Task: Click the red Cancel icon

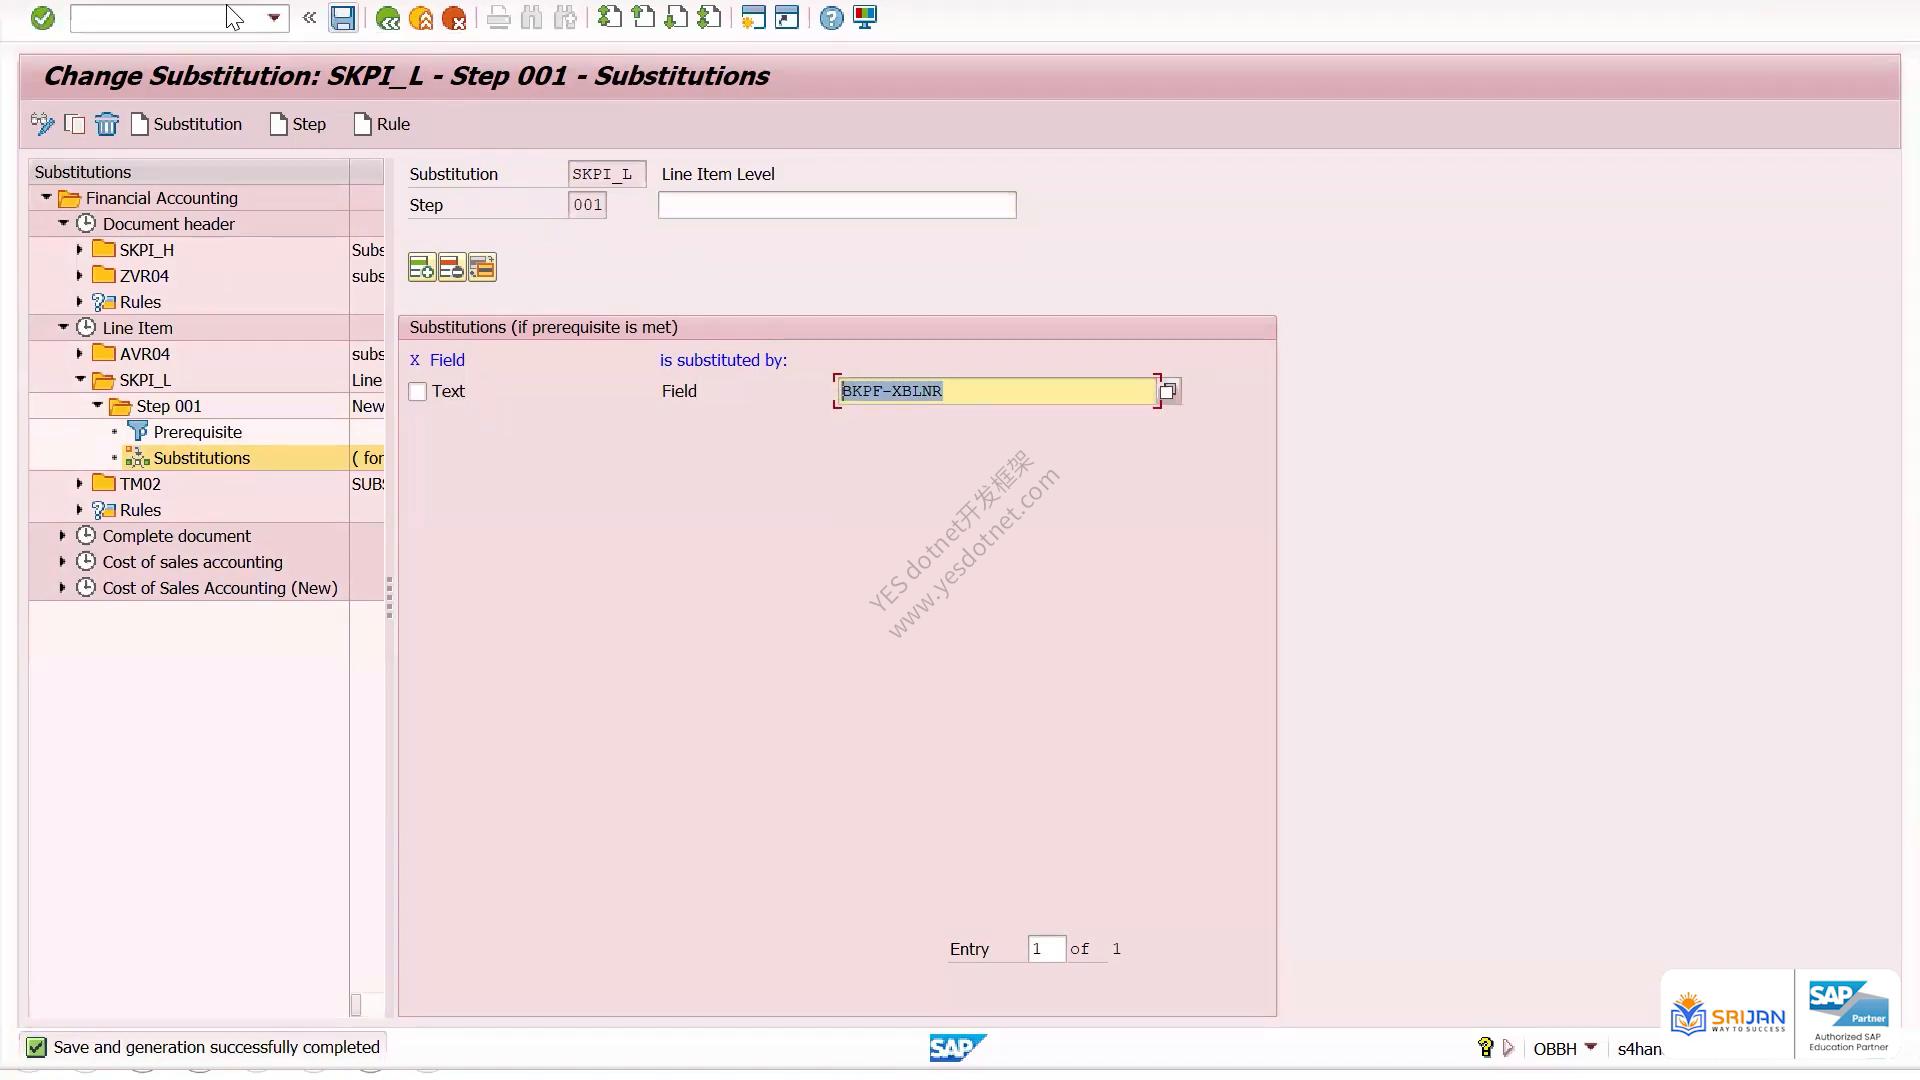Action: (x=454, y=18)
